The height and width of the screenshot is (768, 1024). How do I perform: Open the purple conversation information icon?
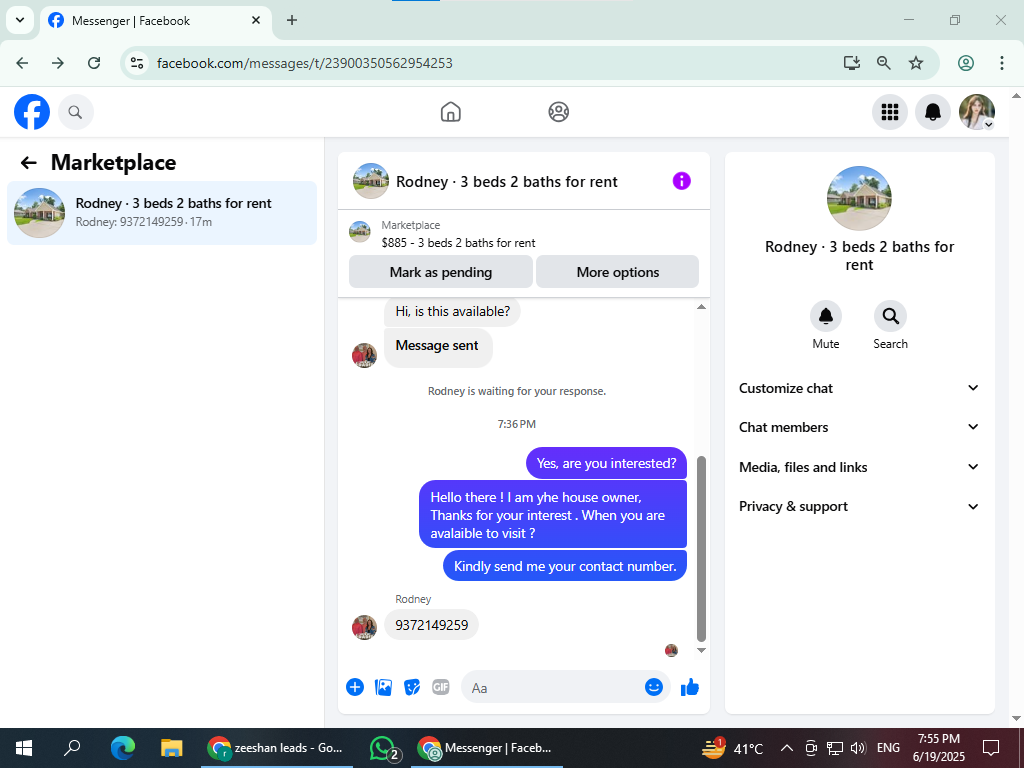point(681,181)
